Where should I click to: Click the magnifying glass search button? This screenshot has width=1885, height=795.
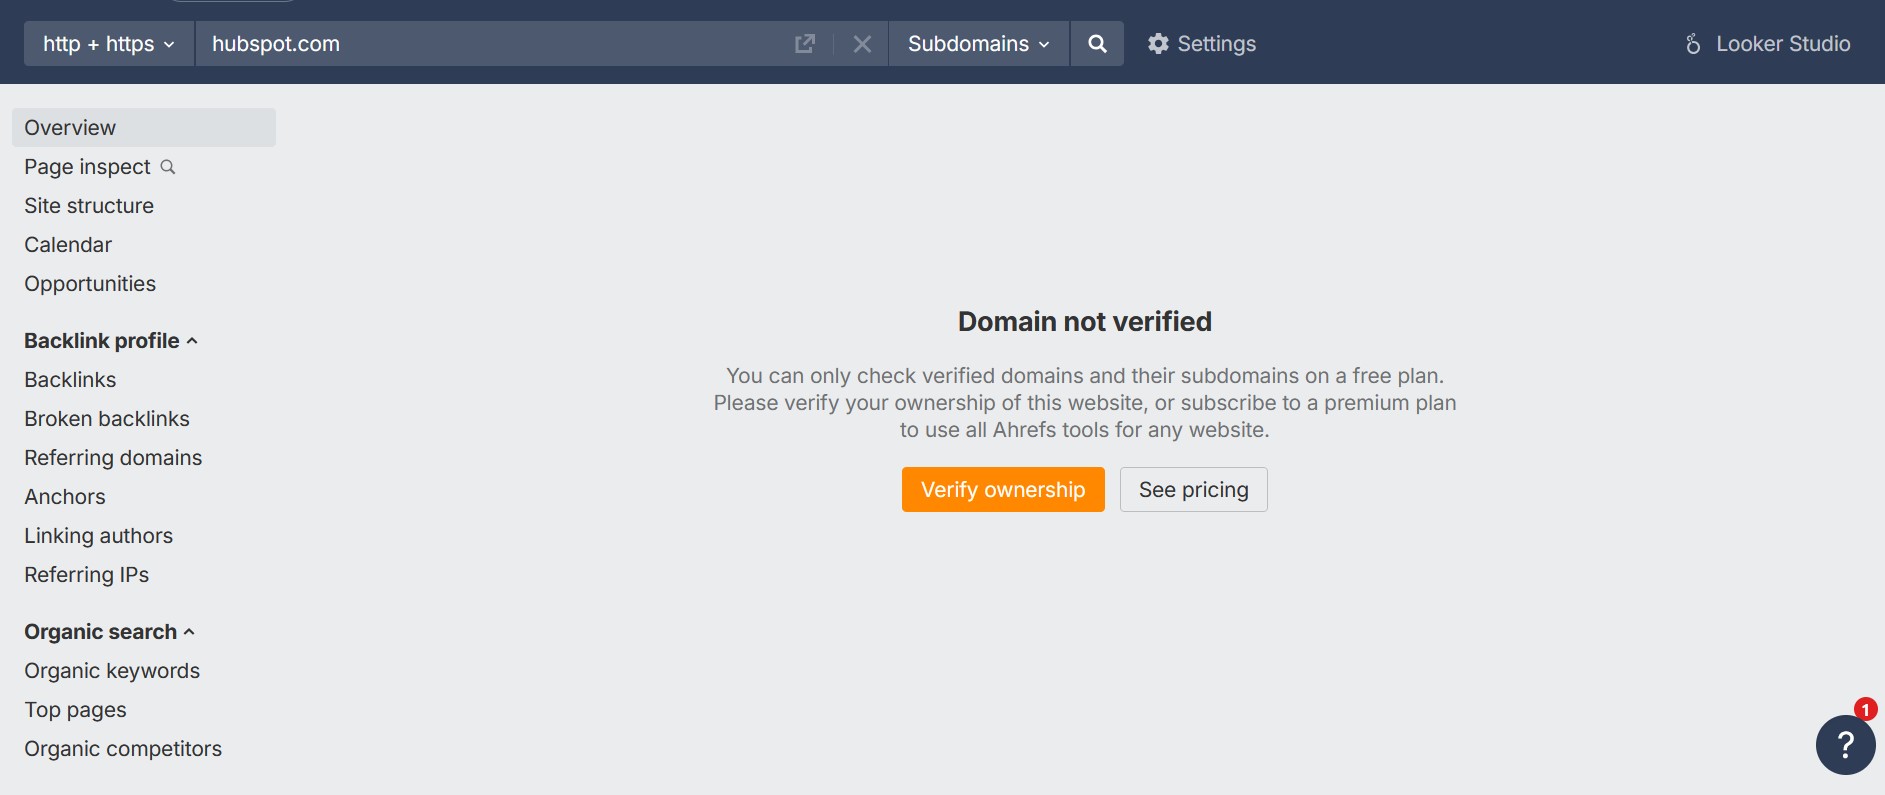[x=1097, y=44]
